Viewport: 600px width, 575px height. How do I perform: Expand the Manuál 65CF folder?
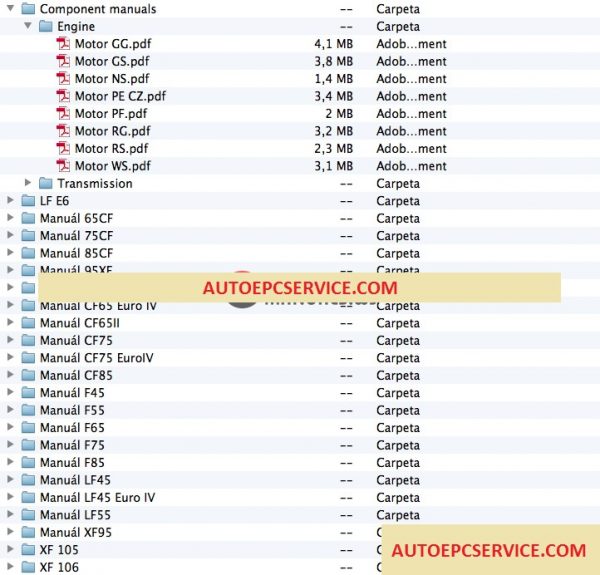10,218
